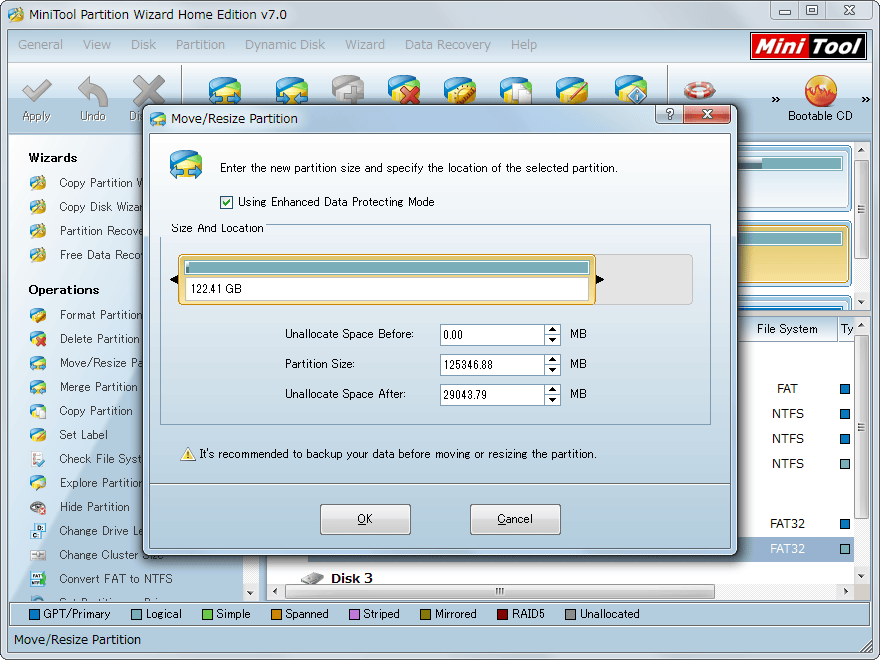
Task: Click the lifebuoy help toolbar icon
Action: coord(699,90)
